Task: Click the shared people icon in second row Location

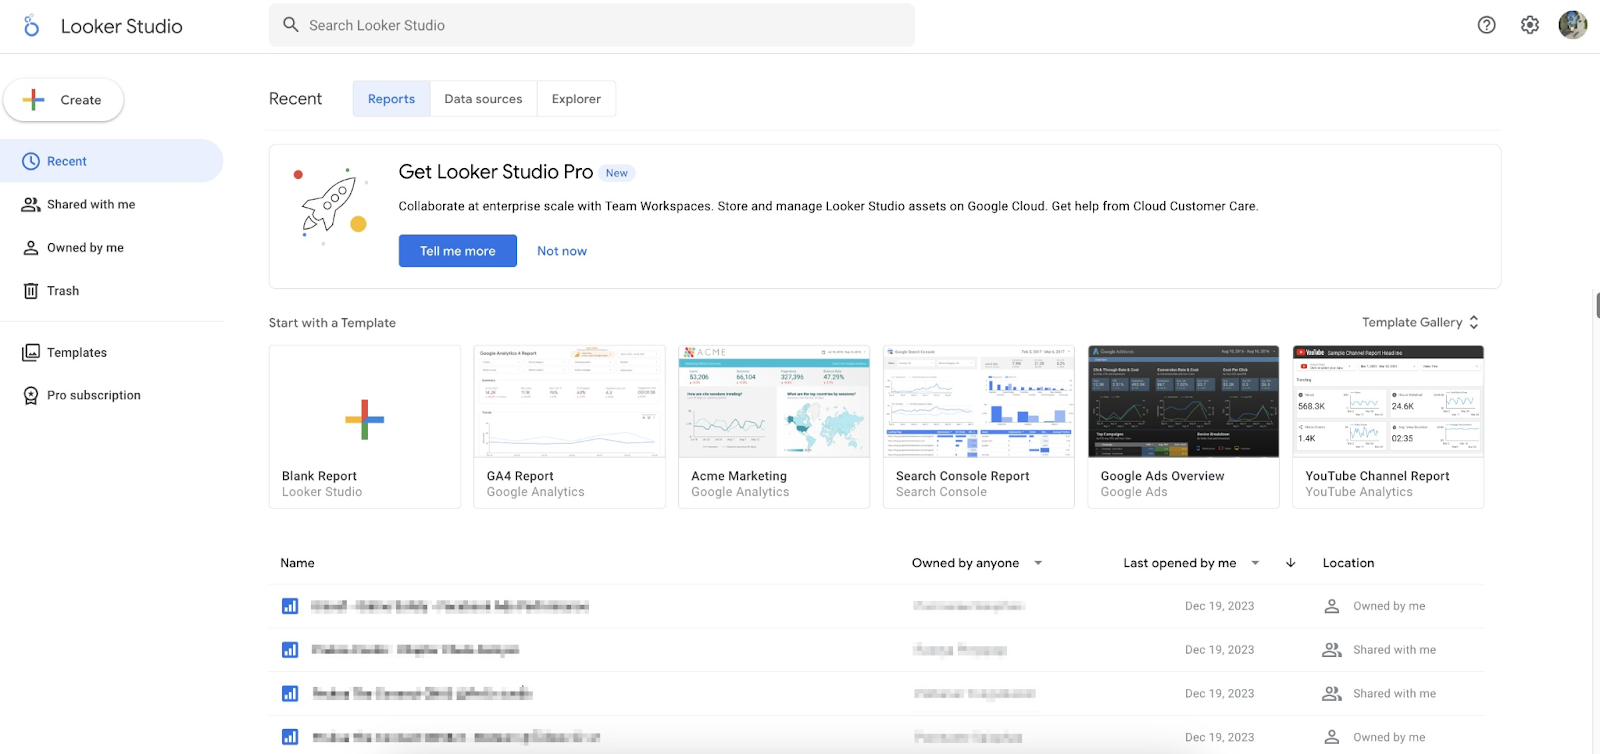Action: (1332, 650)
